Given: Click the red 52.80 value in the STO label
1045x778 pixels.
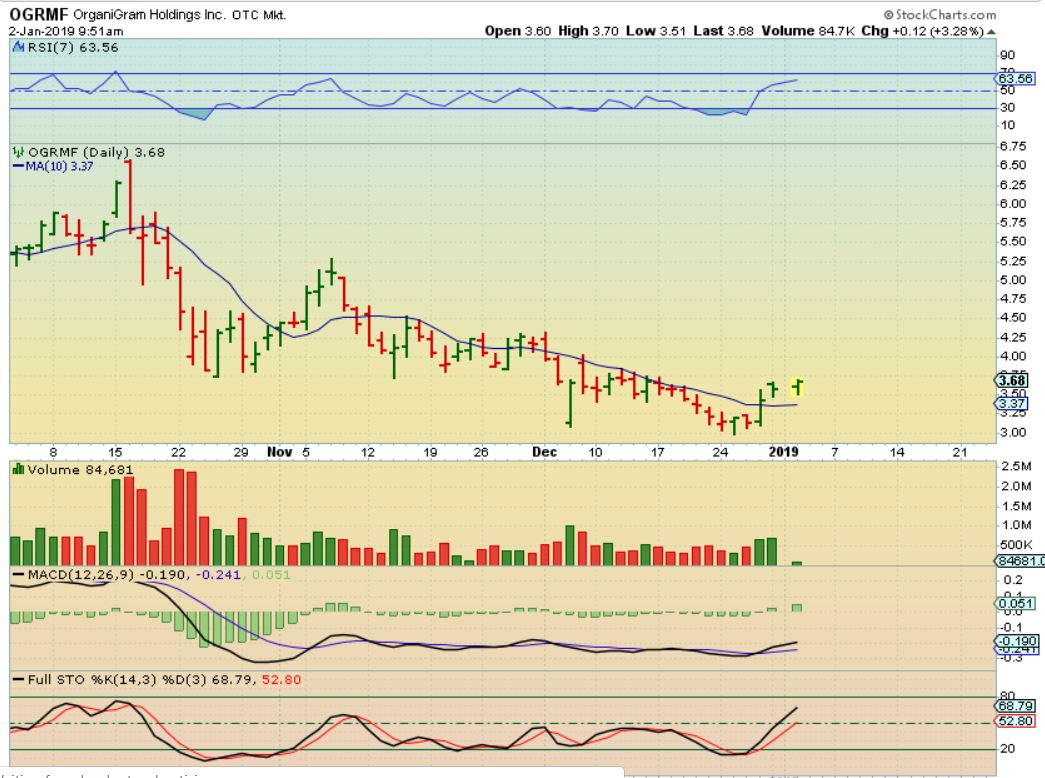Looking at the screenshot, I should [x=281, y=680].
